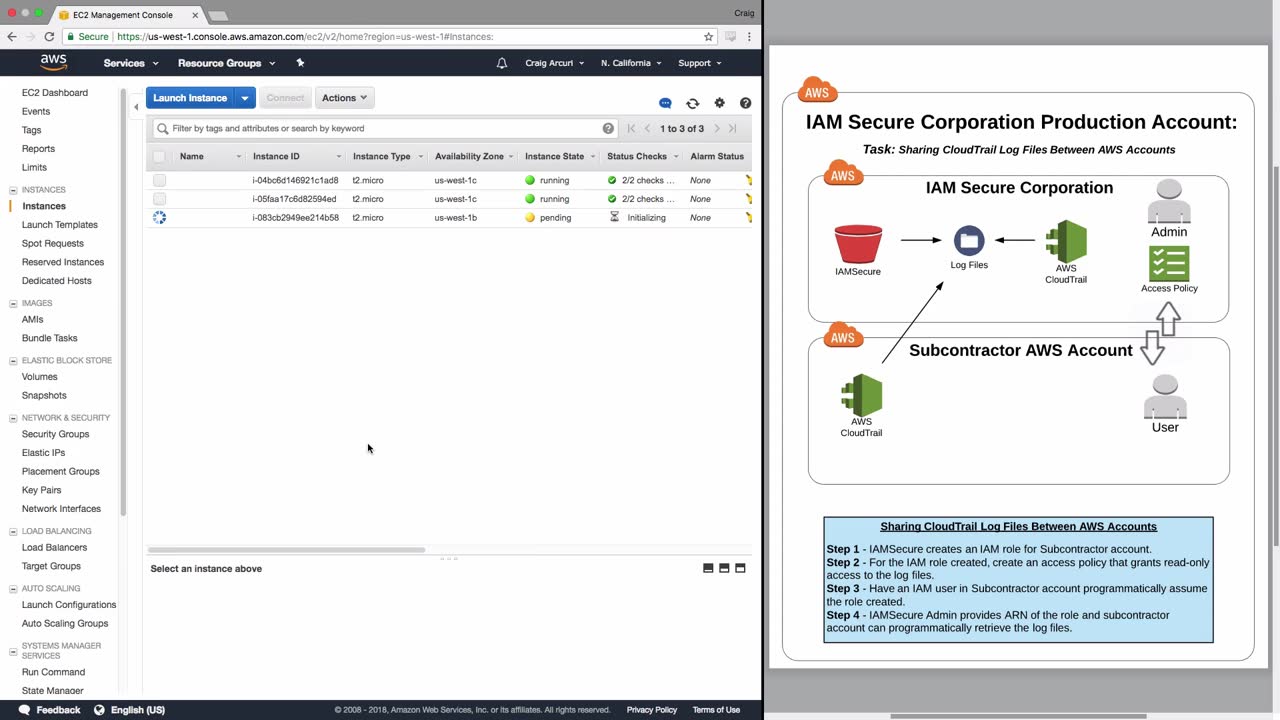1280x720 pixels.
Task: Click the instance search filter field
Action: (384, 128)
